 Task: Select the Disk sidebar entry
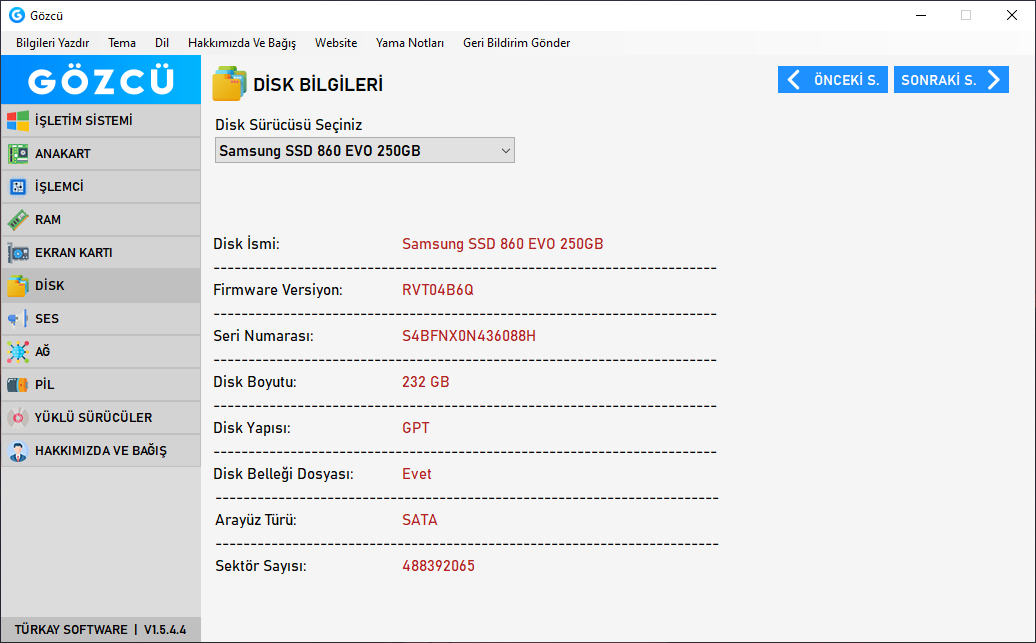tap(101, 285)
